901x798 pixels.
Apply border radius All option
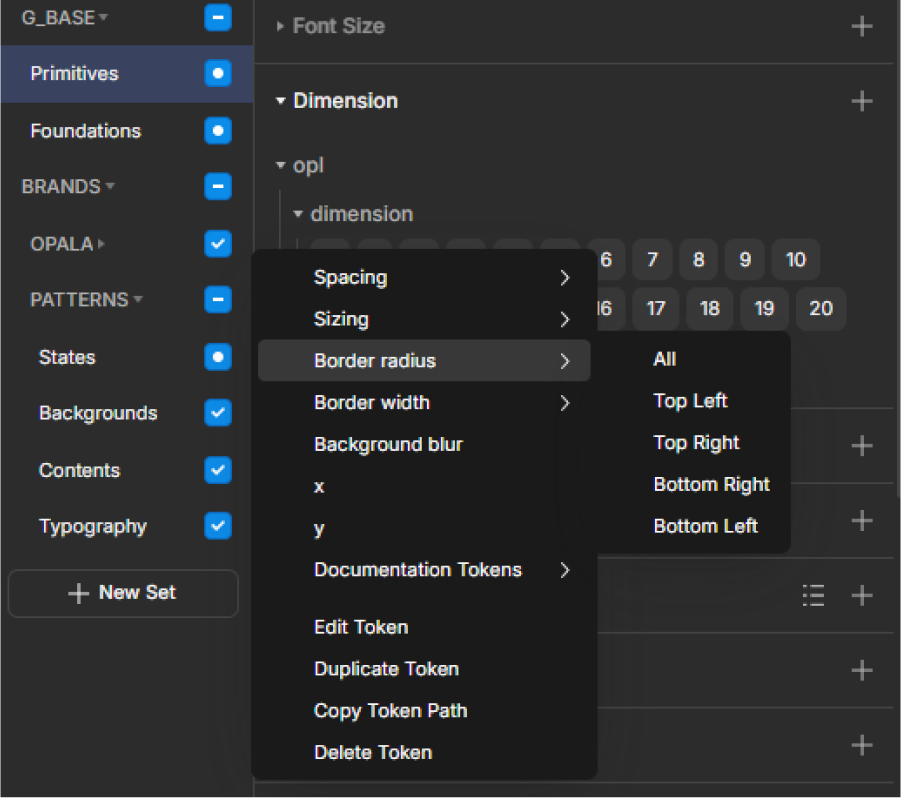pyautogui.click(x=665, y=359)
